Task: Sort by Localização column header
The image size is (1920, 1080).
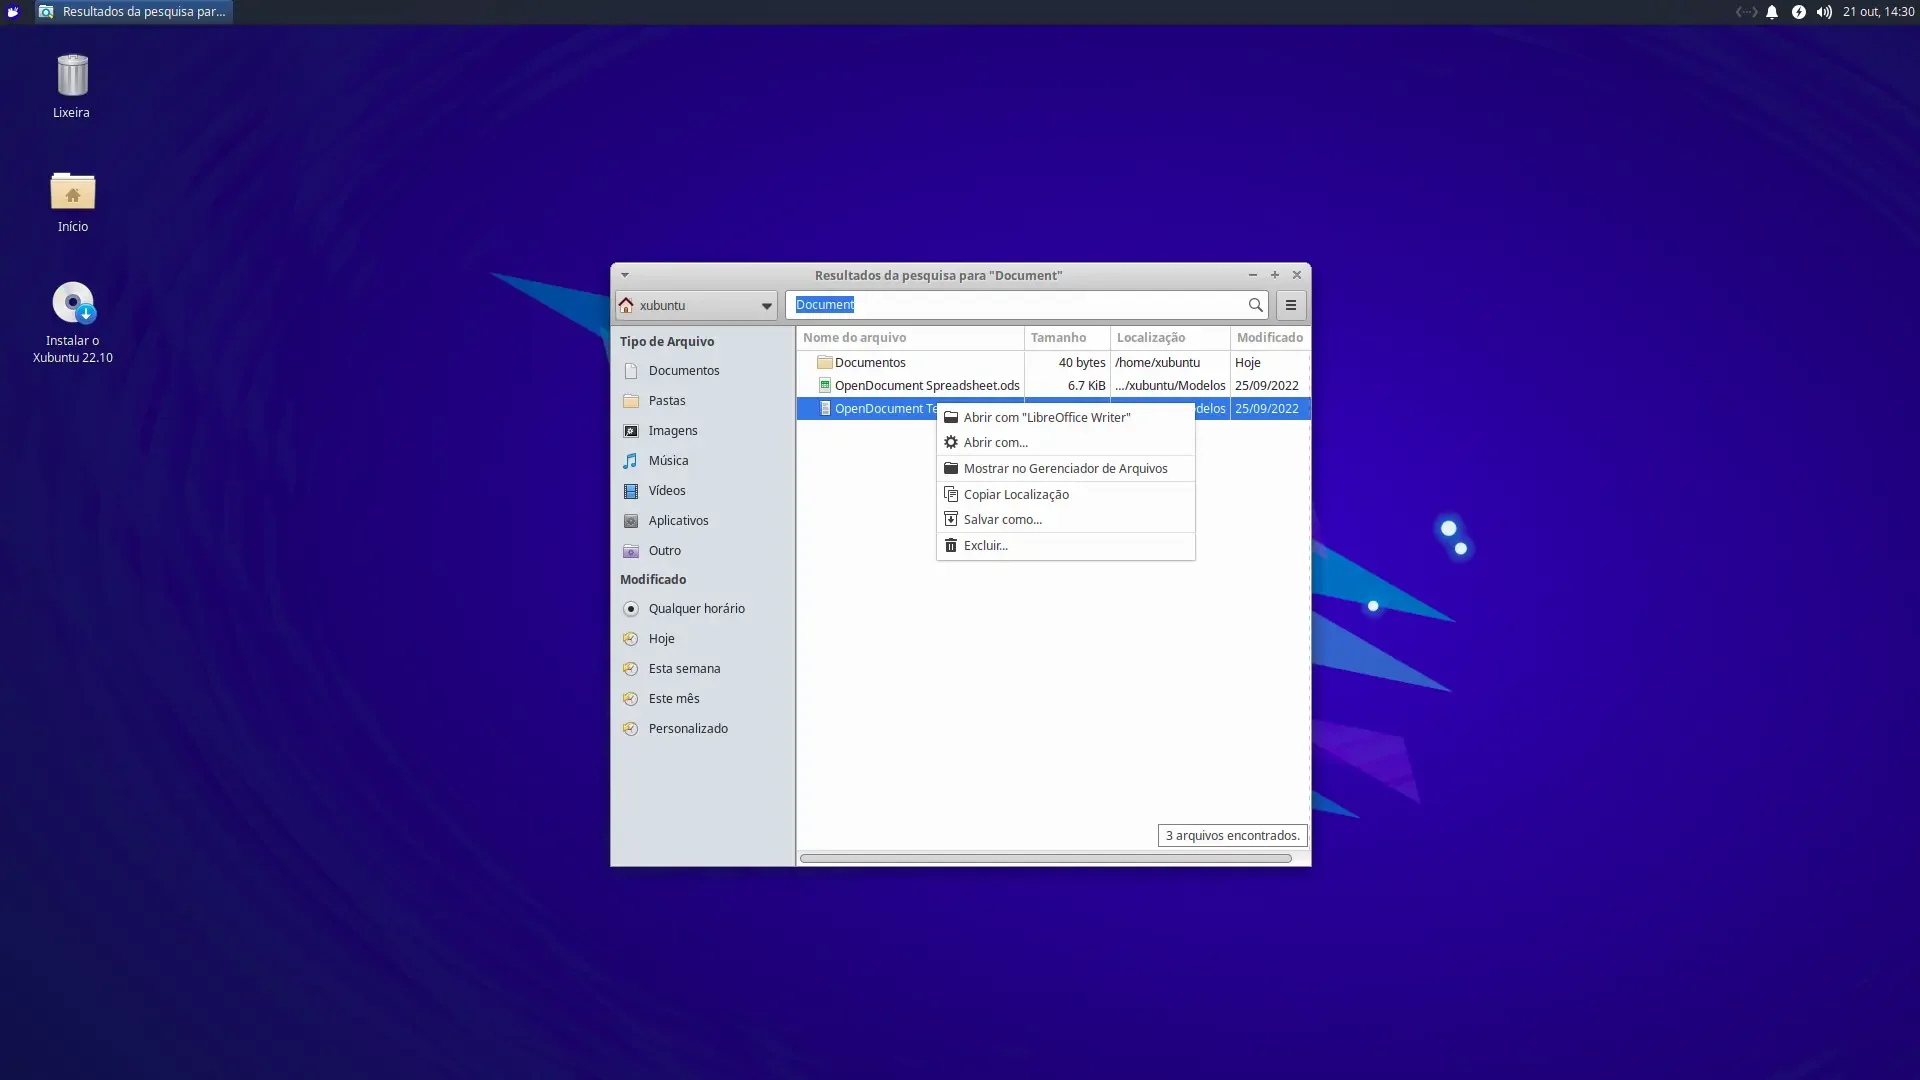Action: [1170, 338]
